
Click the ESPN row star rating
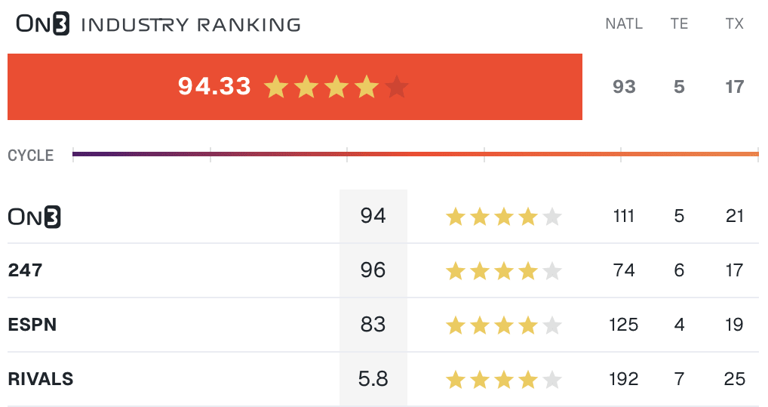504,325
